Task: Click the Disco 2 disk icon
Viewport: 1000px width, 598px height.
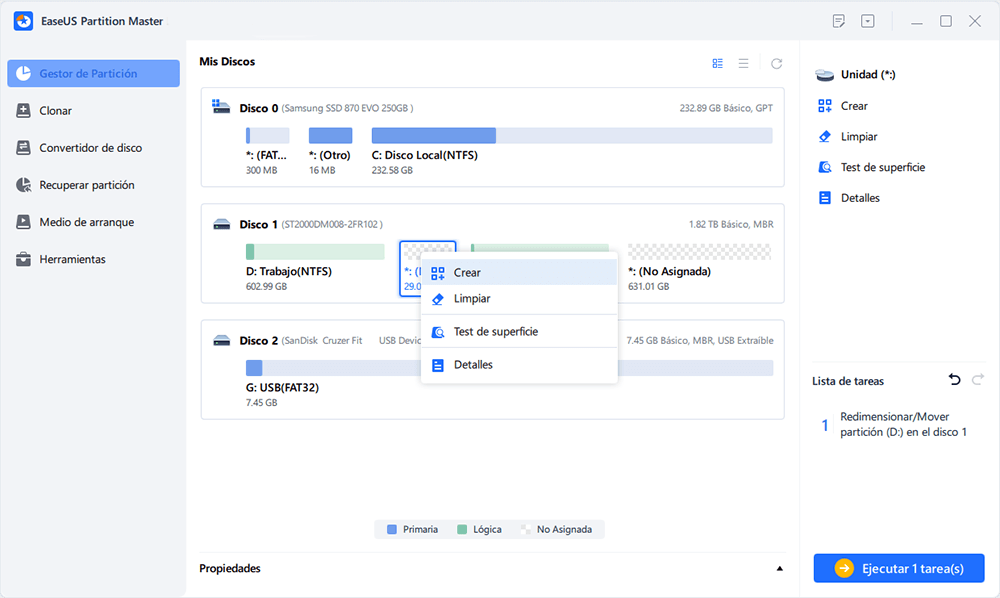Action: [221, 340]
